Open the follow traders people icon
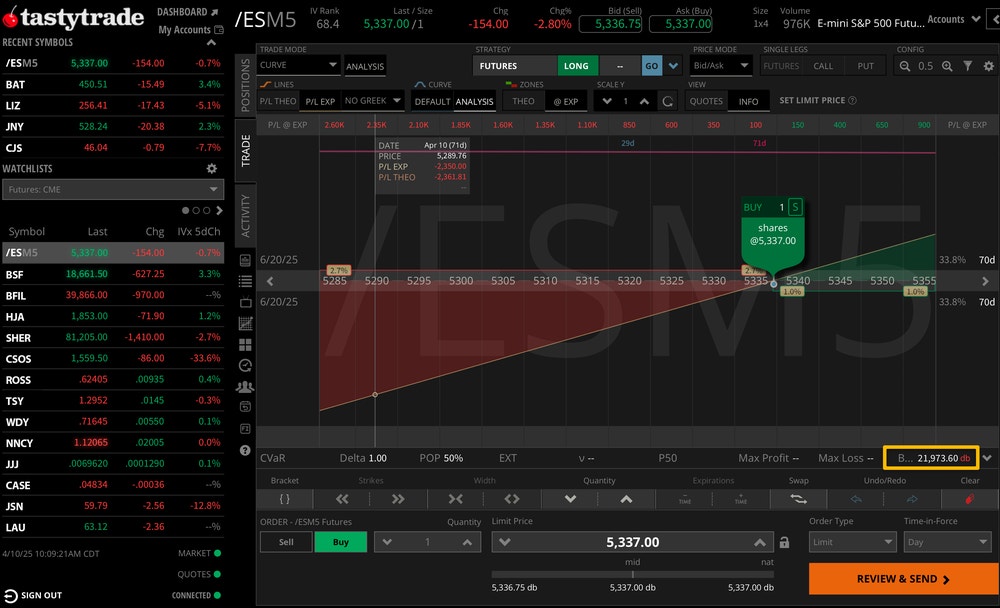 tap(245, 387)
